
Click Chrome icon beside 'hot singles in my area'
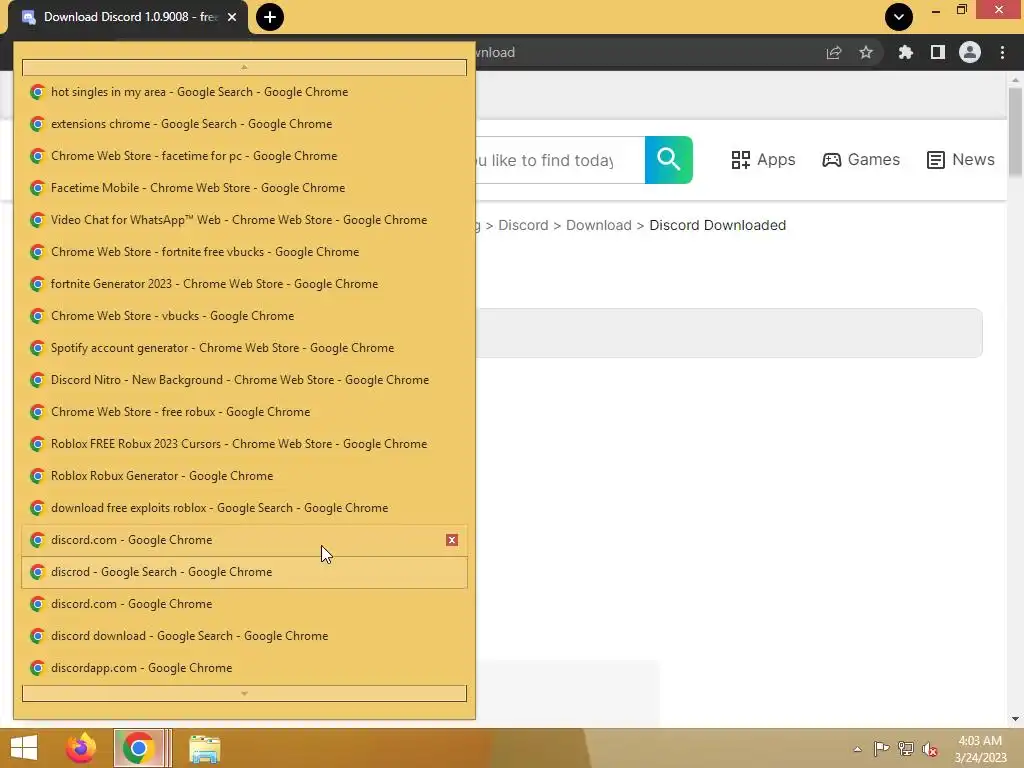(x=37, y=92)
